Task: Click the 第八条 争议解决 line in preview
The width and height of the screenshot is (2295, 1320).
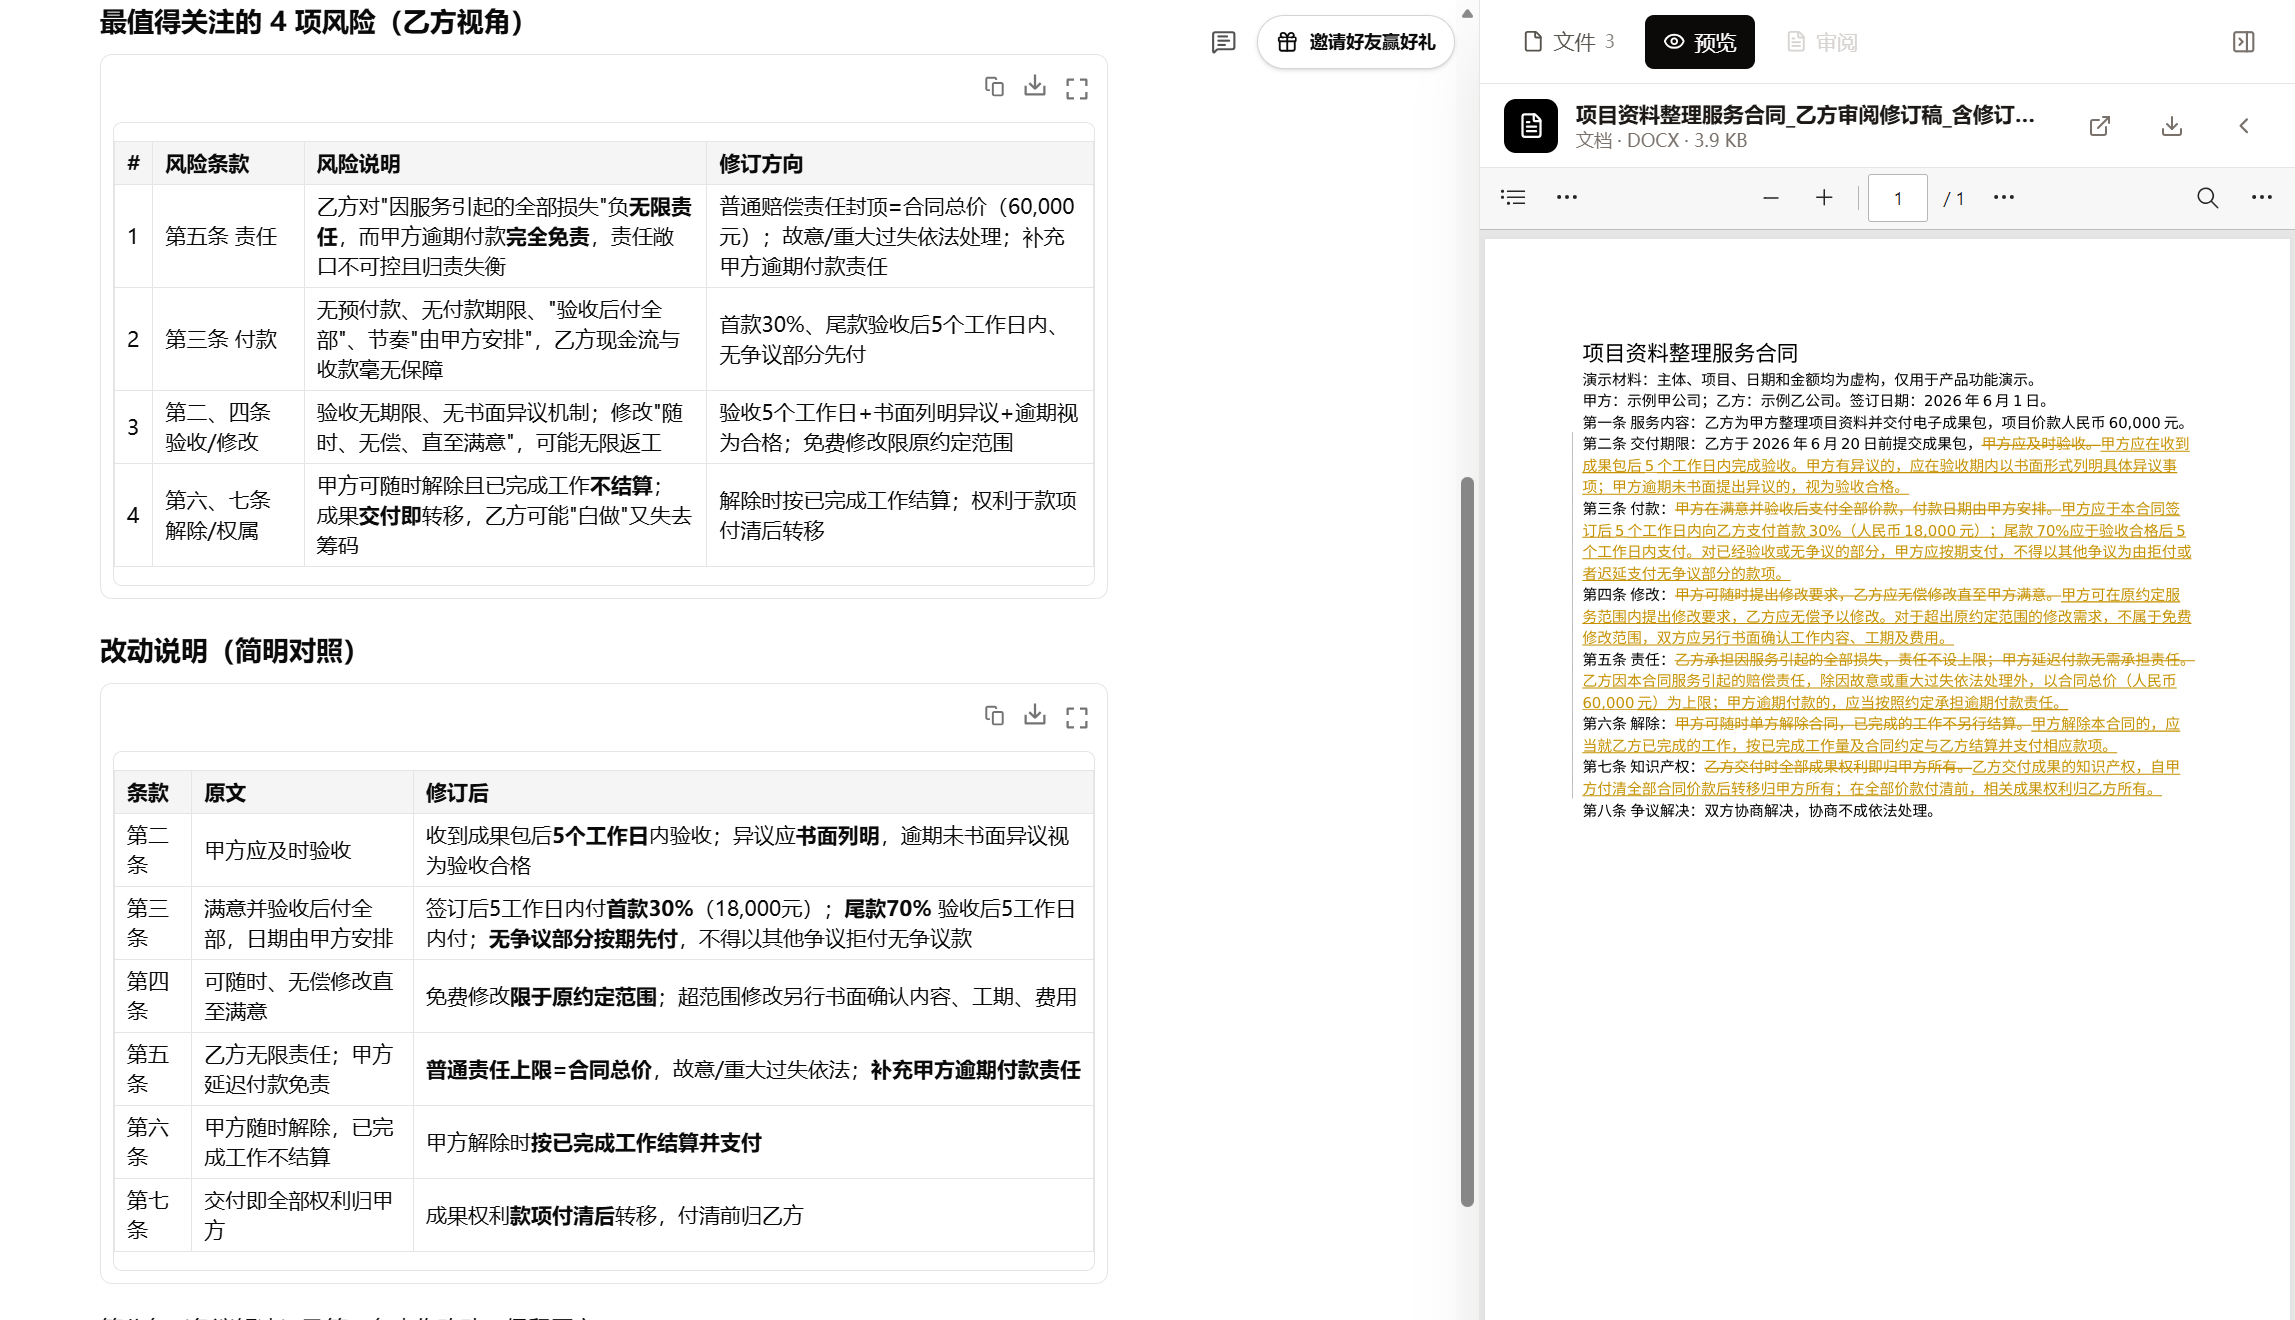Action: (1760, 810)
